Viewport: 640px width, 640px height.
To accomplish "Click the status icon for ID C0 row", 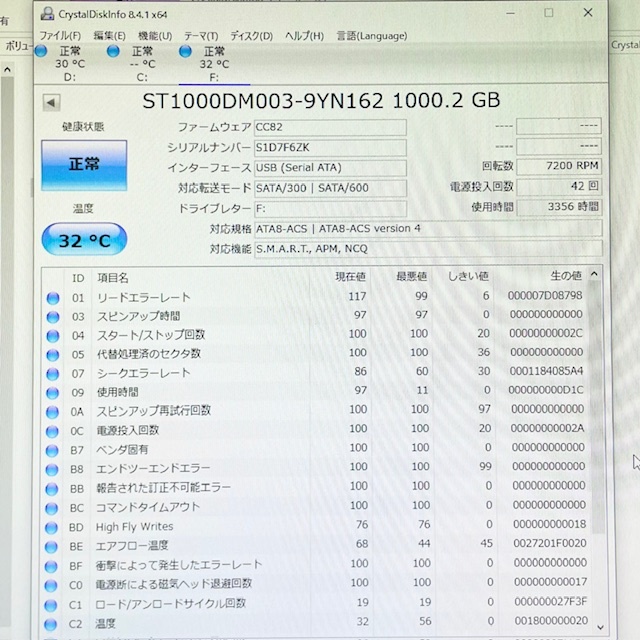I will coord(51,586).
